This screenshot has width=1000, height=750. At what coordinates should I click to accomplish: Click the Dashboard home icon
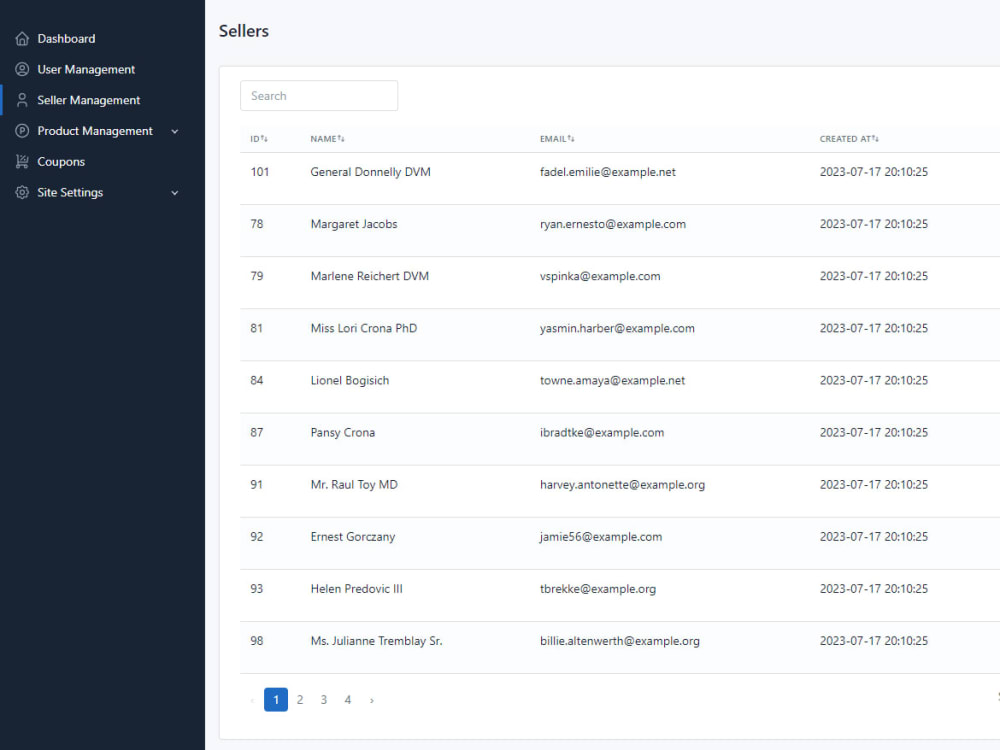point(22,39)
